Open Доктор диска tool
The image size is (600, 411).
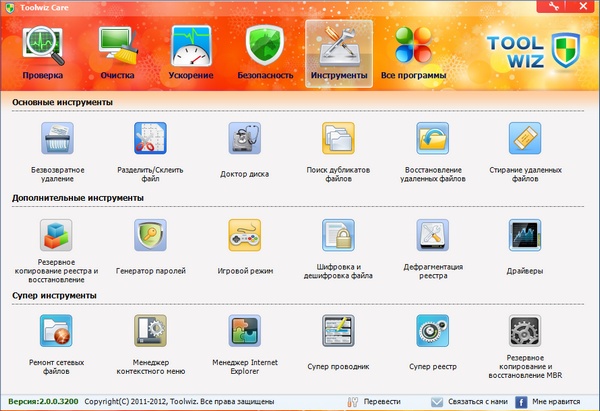click(244, 139)
